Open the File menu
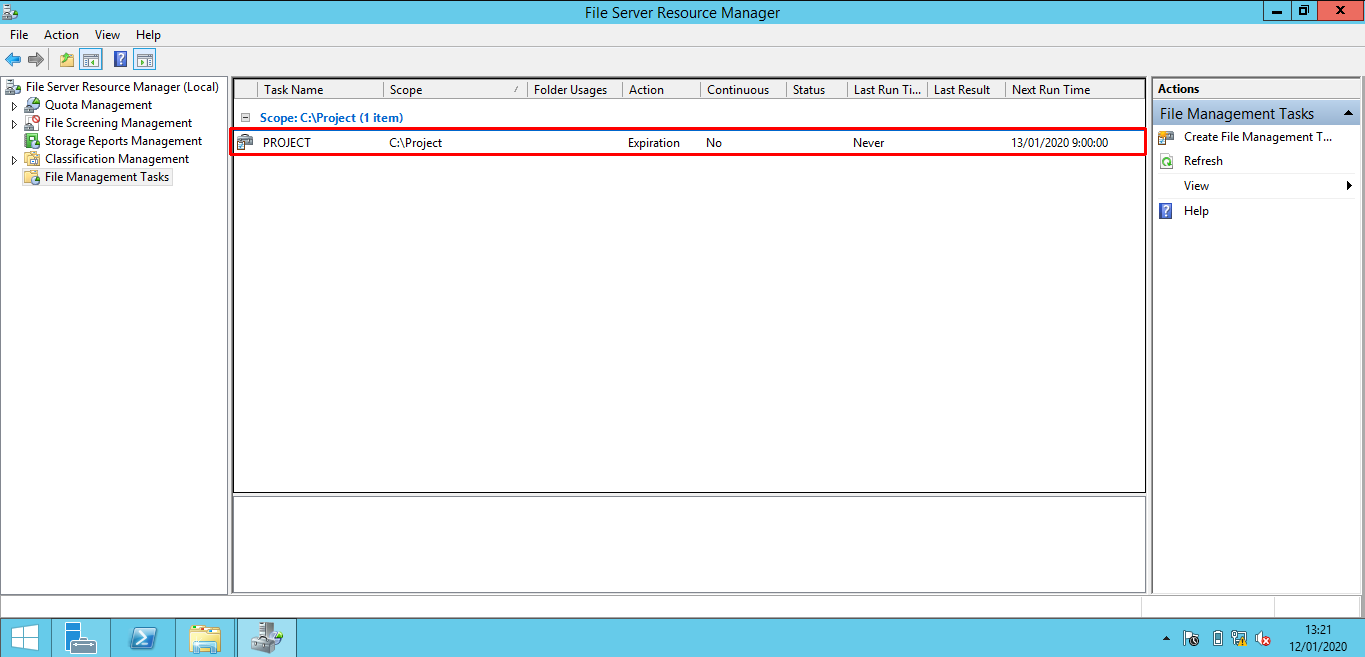This screenshot has height=657, width=1365. coord(19,35)
